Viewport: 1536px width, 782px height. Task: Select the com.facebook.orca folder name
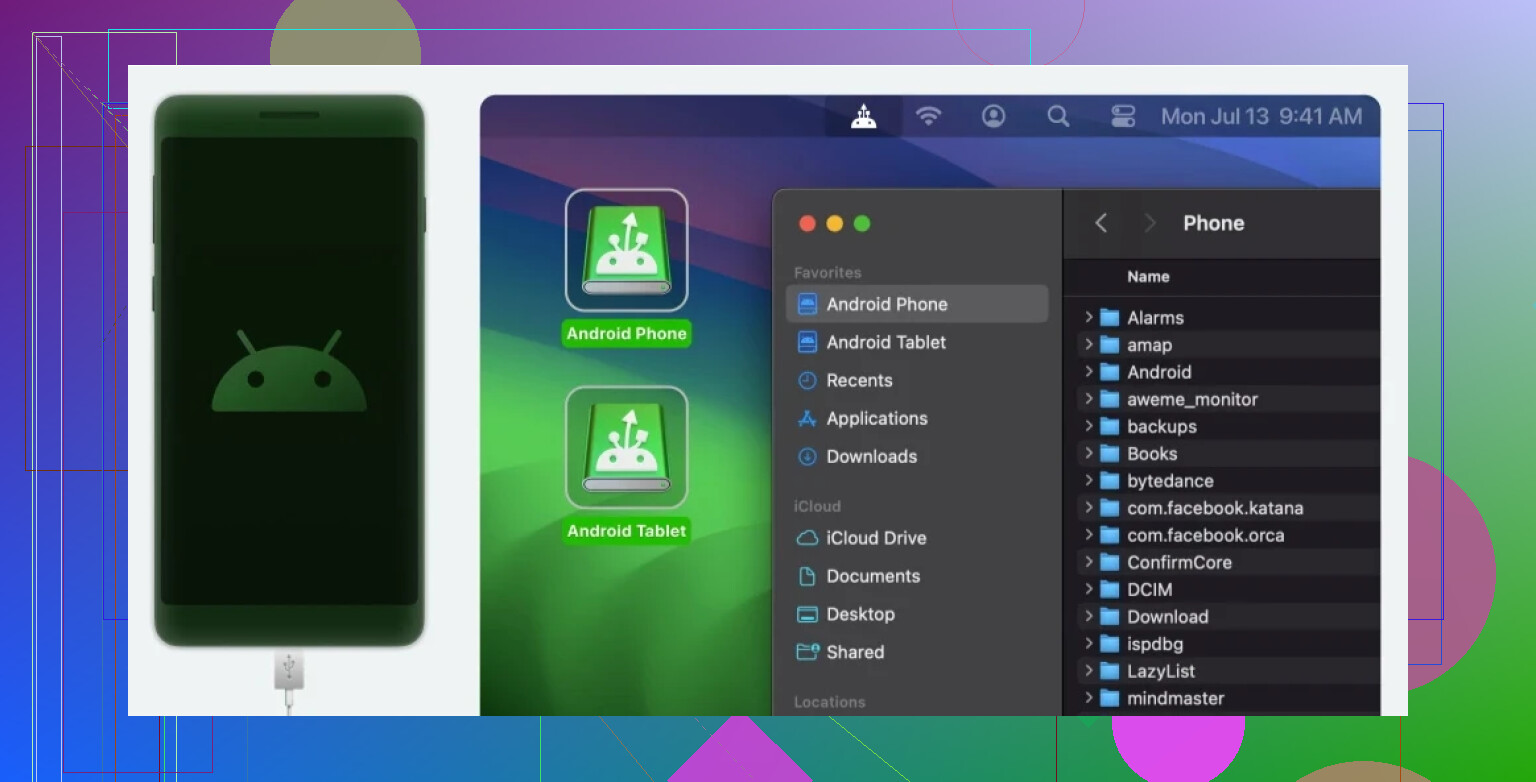[1206, 535]
